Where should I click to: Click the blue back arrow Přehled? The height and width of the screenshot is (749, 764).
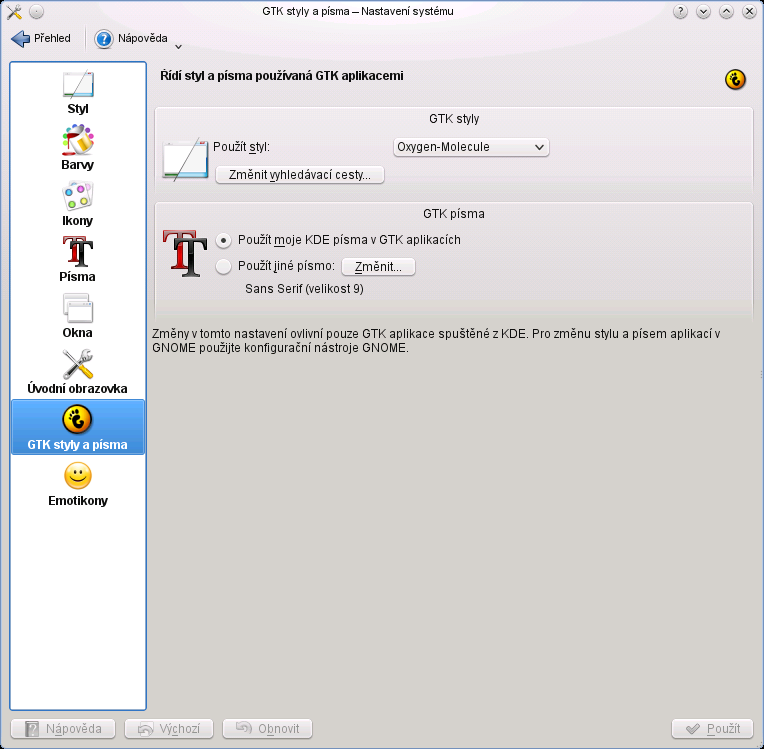point(41,38)
